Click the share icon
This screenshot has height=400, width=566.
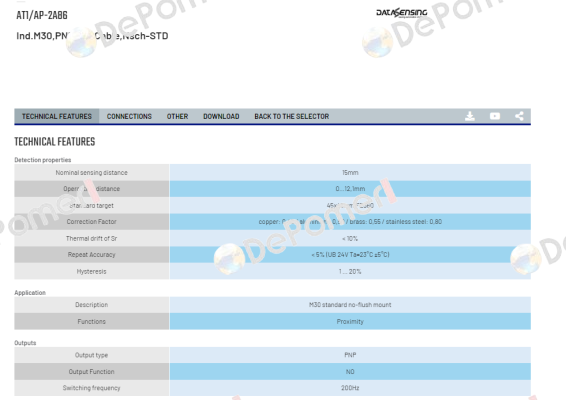519,116
